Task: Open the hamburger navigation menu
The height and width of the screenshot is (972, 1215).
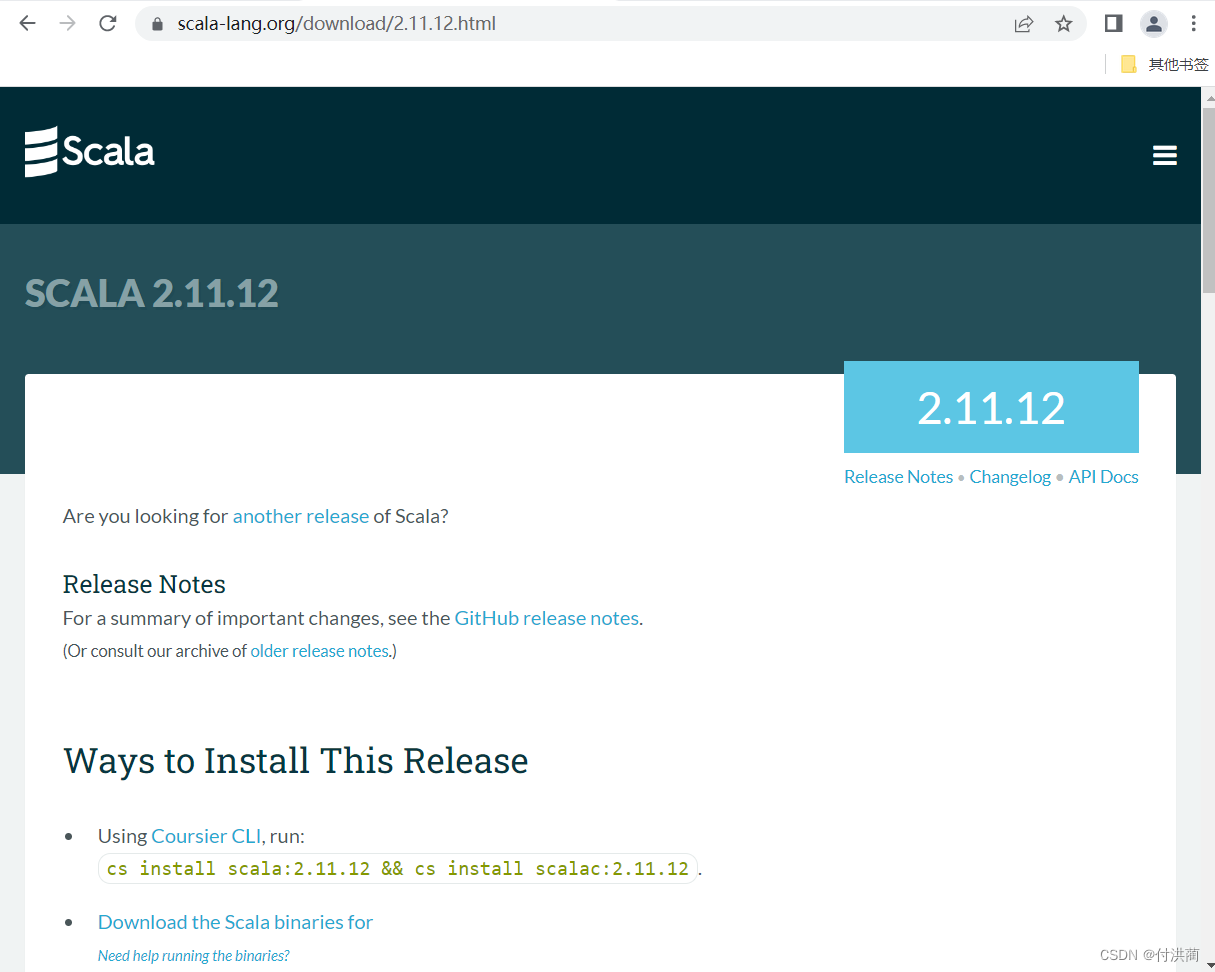Action: click(1164, 155)
